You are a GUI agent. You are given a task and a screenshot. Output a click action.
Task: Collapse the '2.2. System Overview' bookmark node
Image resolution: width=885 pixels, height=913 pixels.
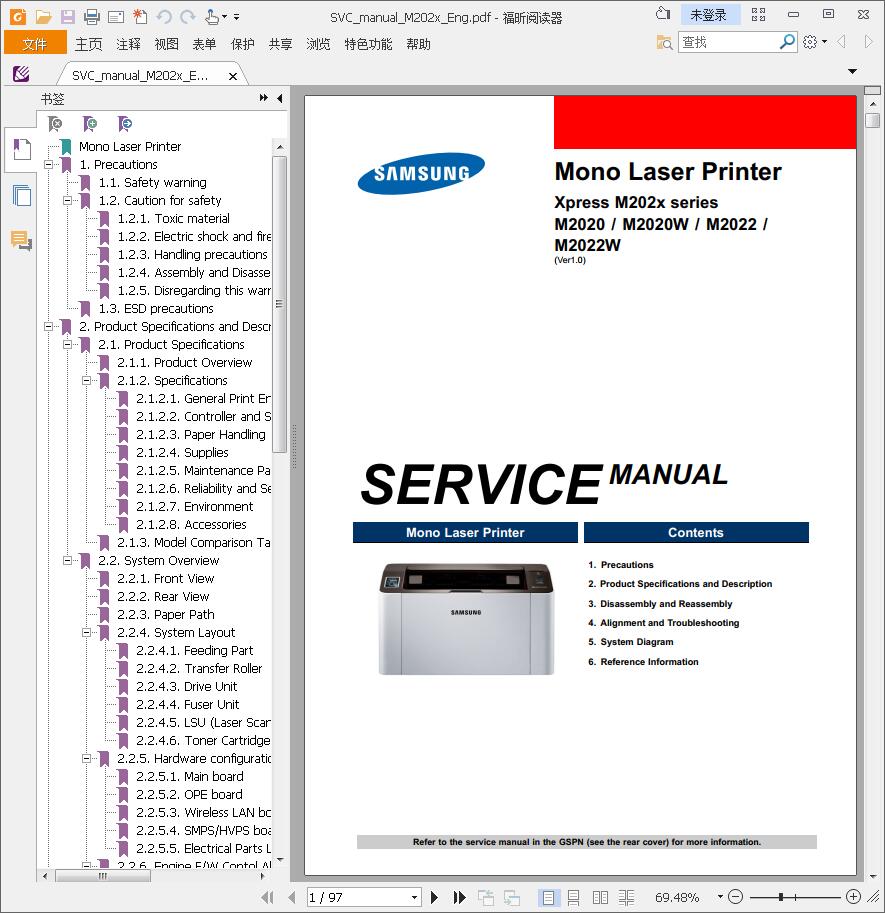tap(68, 561)
